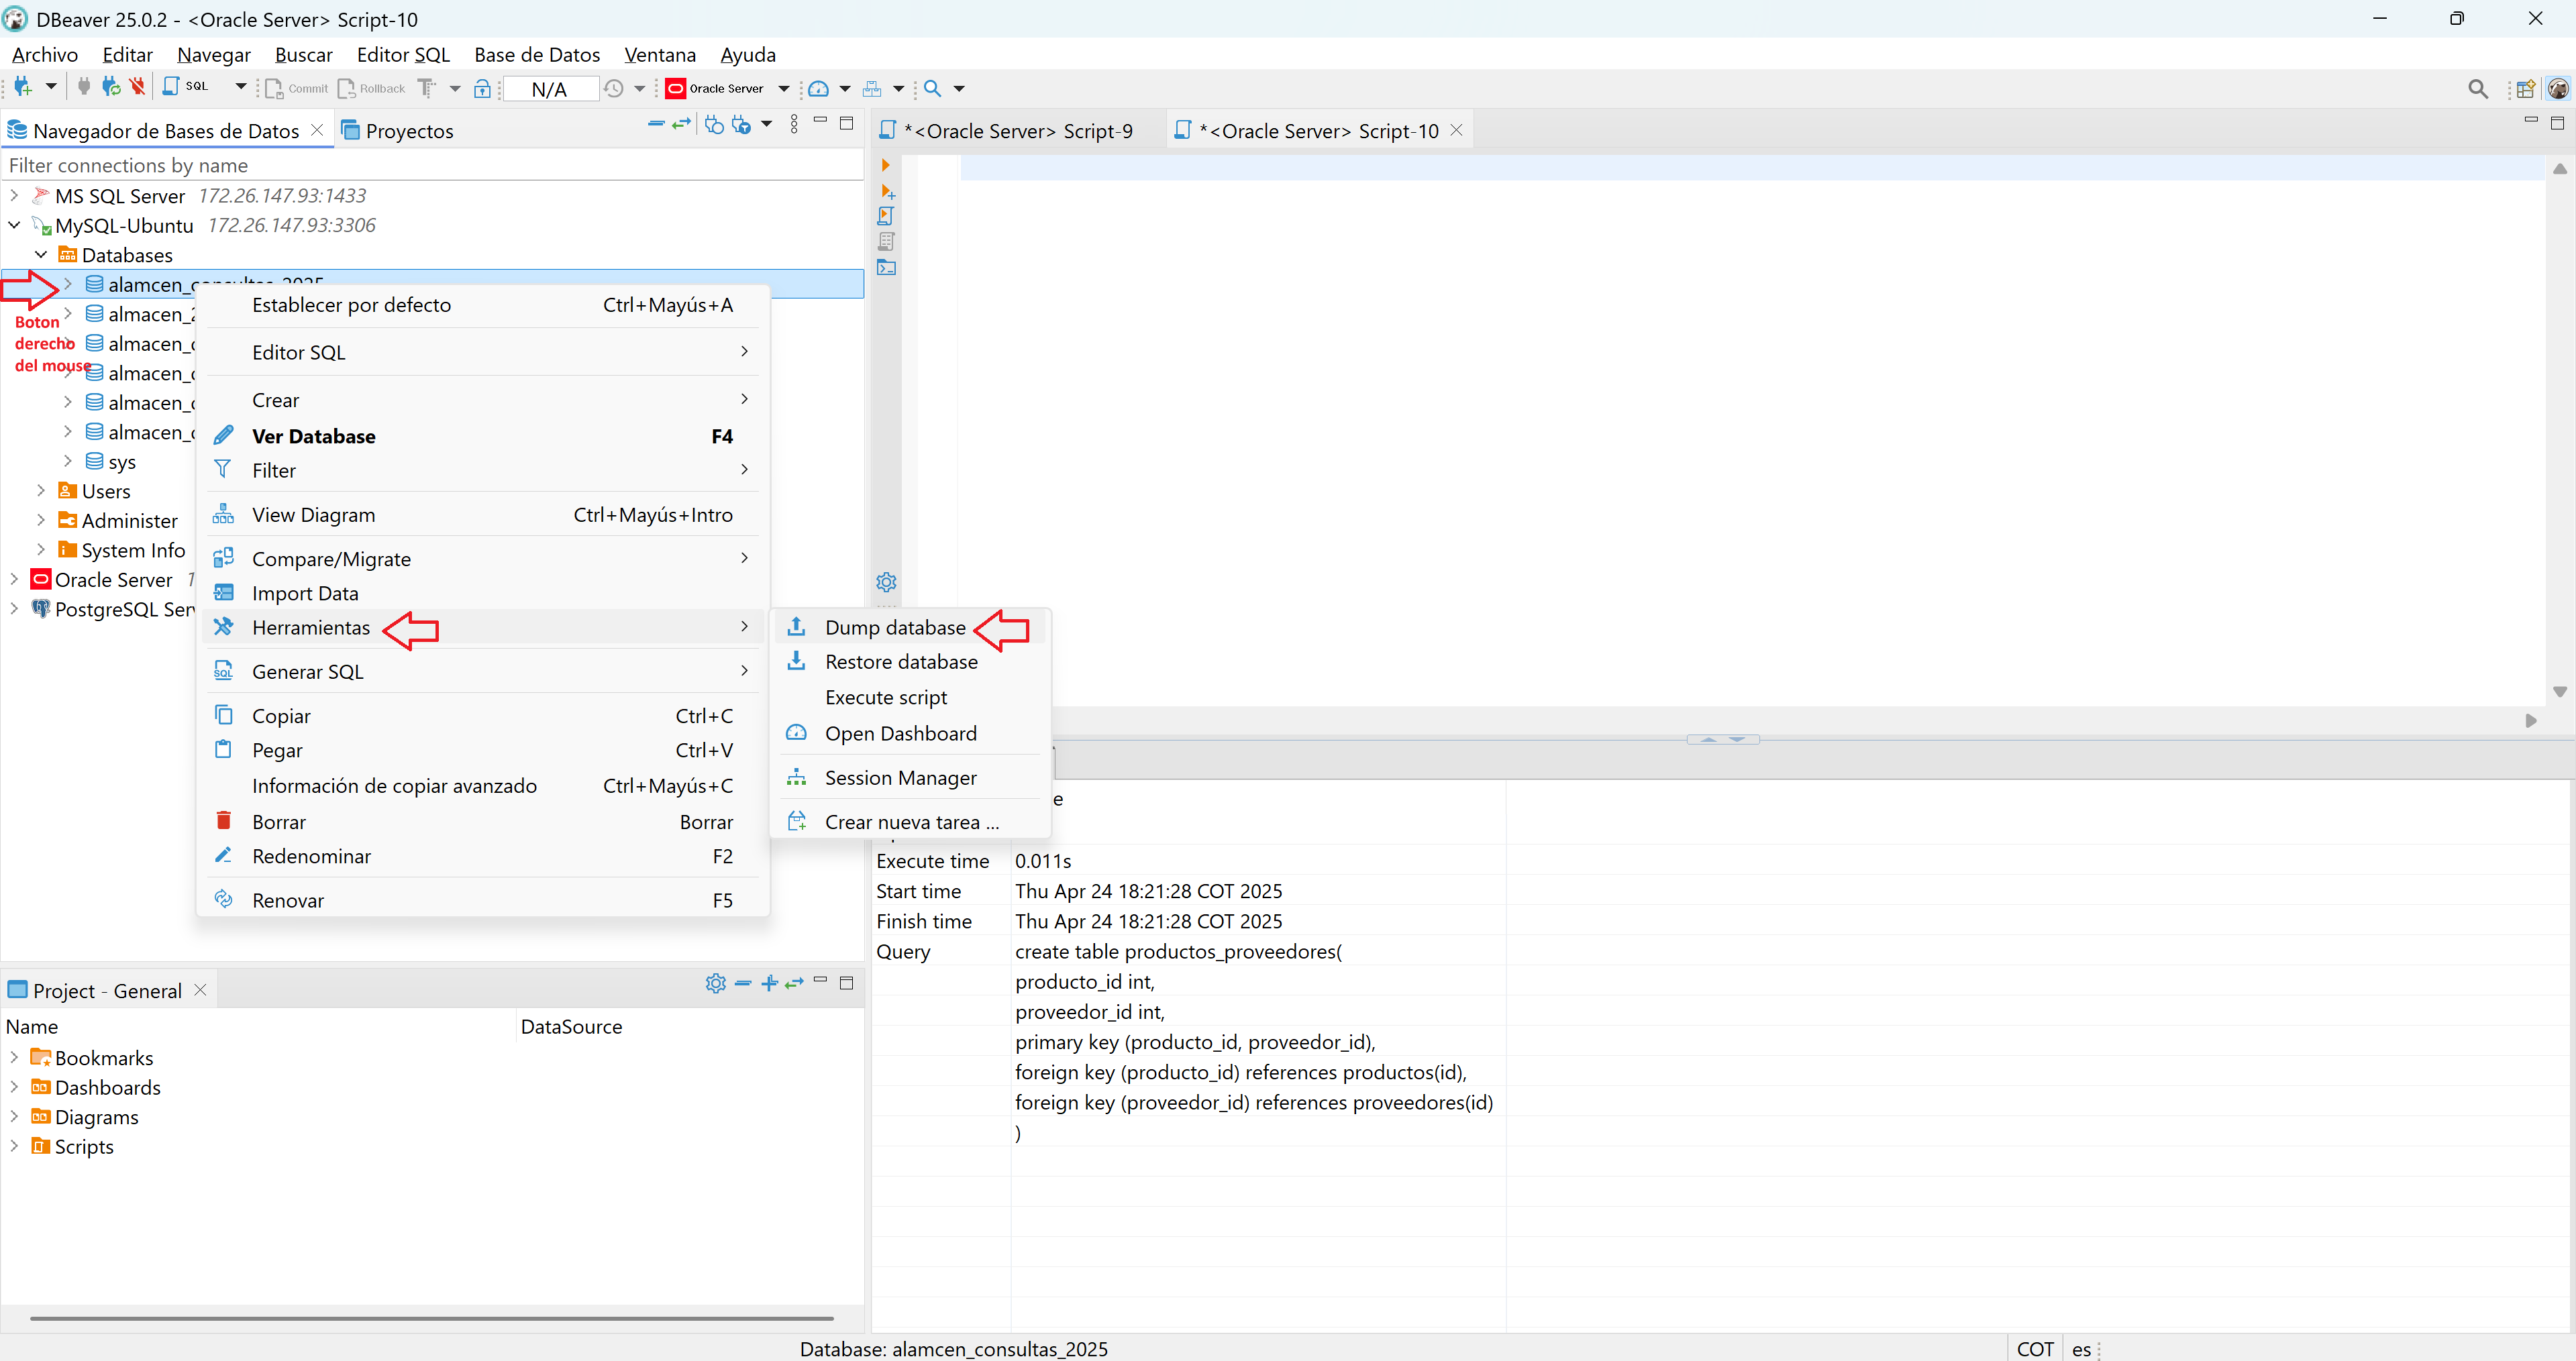Open the Base de Datos menu

[537, 55]
